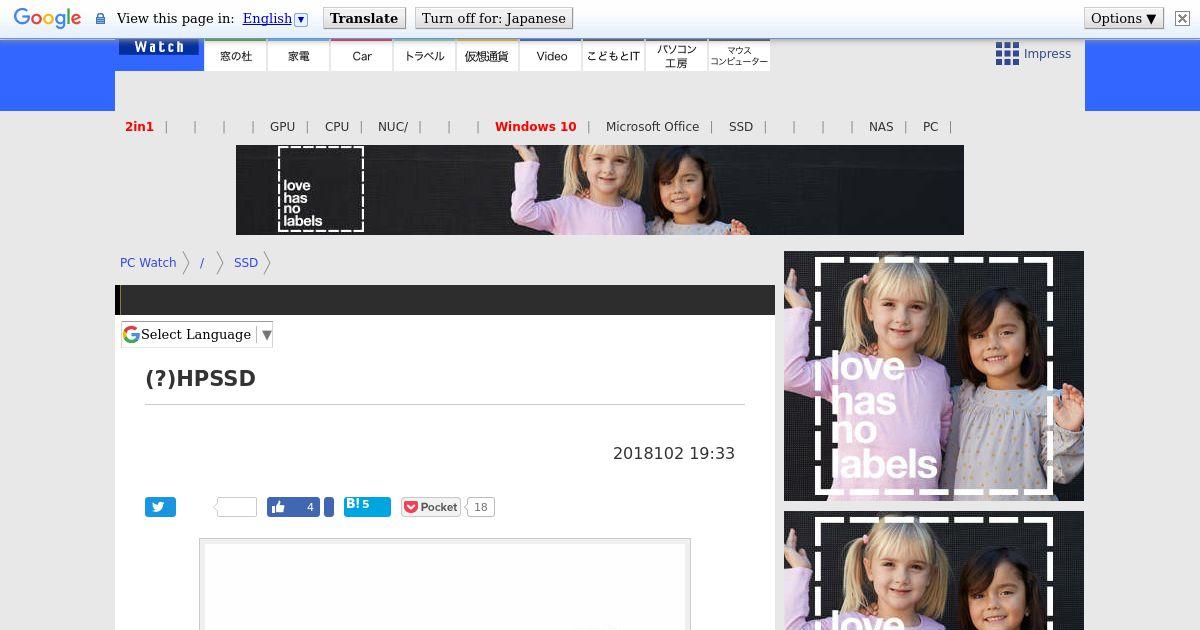Image resolution: width=1200 pixels, height=630 pixels.
Task: Open the こどもとIT tab
Action: 613,56
